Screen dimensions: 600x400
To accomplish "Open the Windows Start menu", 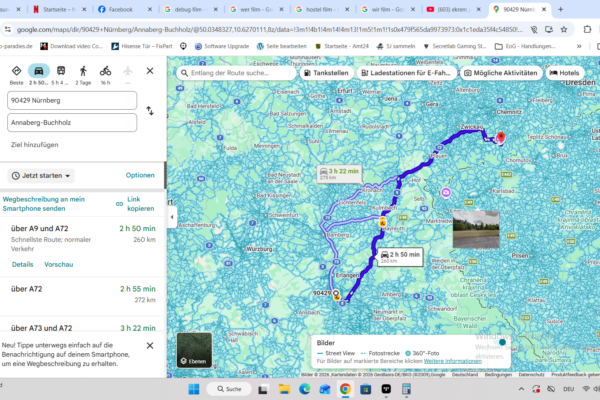I will [x=194, y=389].
